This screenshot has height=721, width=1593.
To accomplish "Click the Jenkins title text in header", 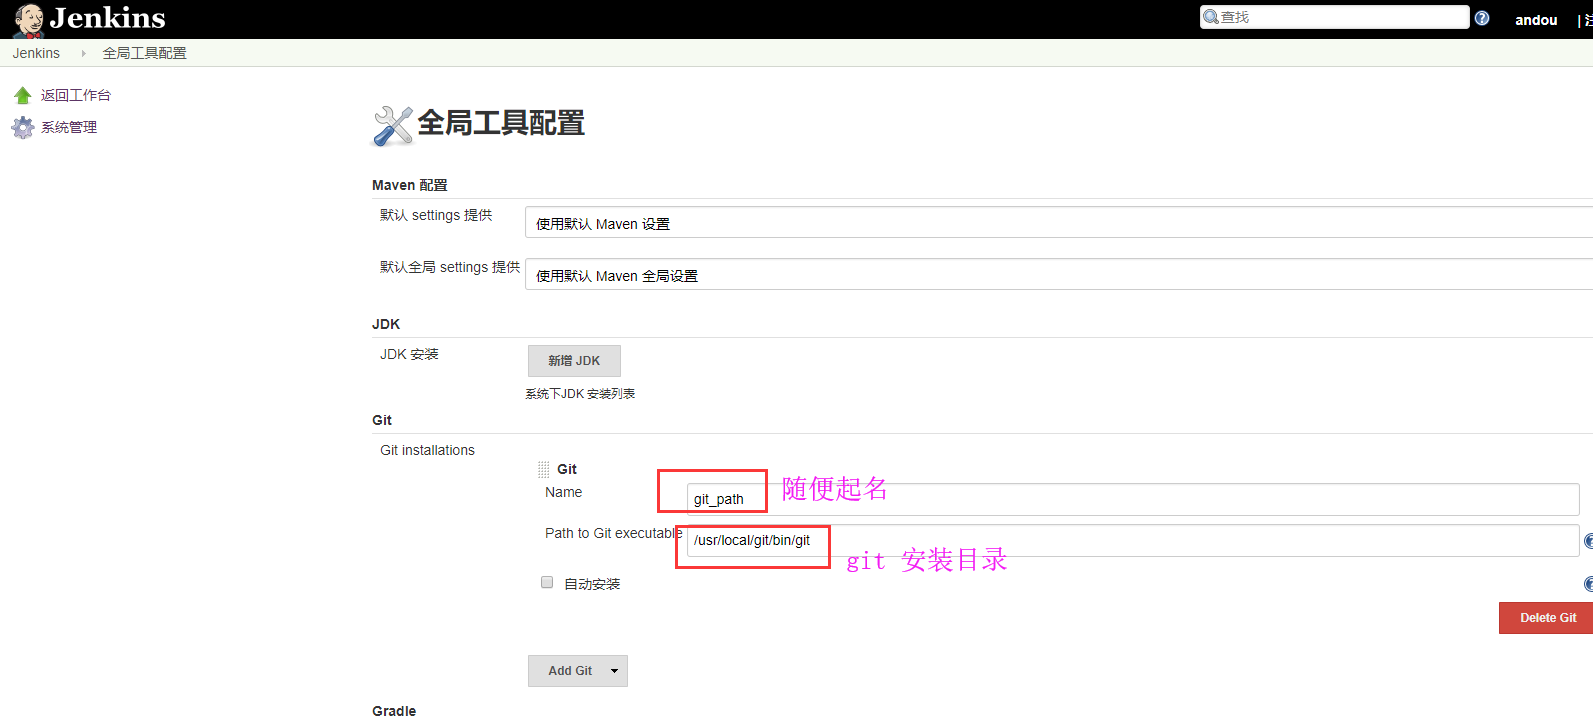I will [x=108, y=18].
